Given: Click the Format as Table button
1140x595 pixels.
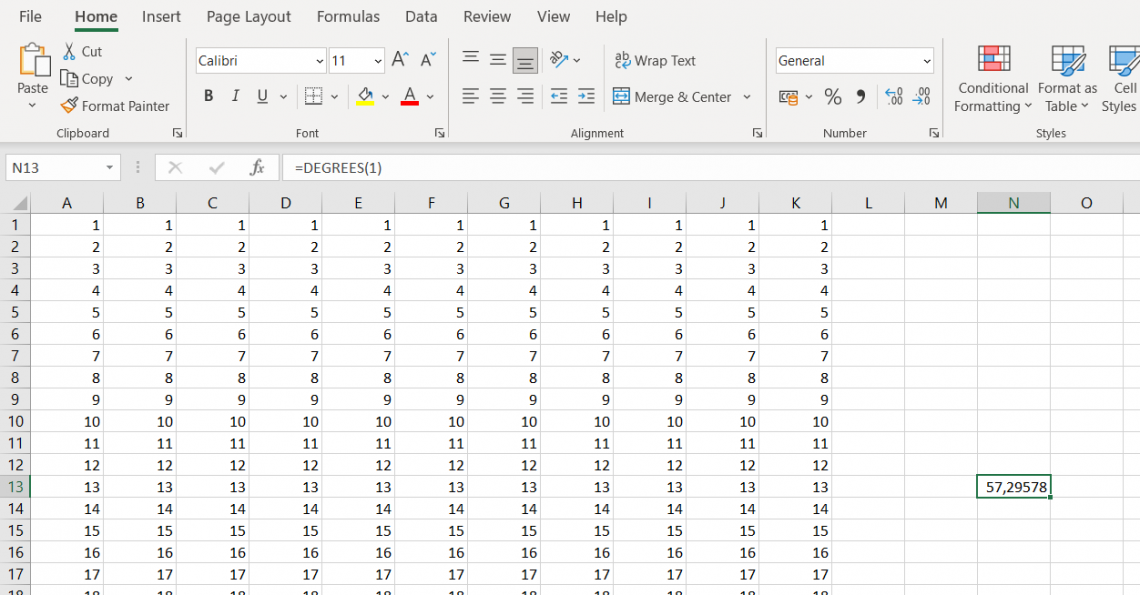Looking at the screenshot, I should pos(1067,78).
